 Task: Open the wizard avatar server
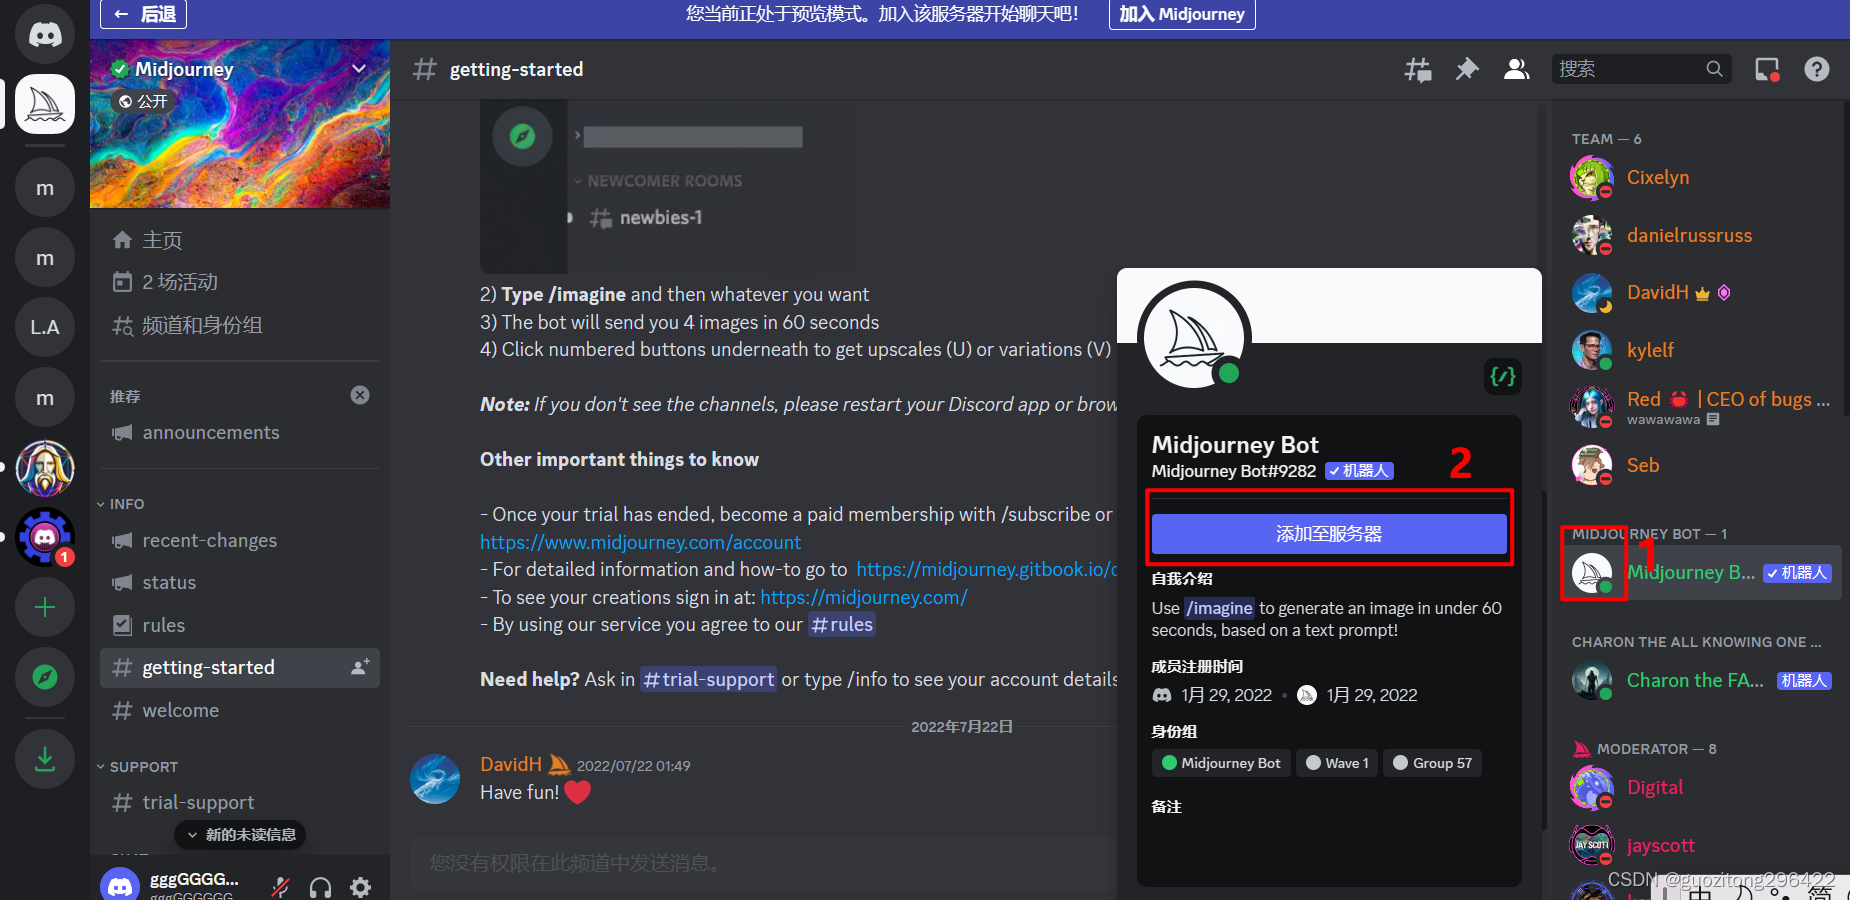click(x=45, y=468)
